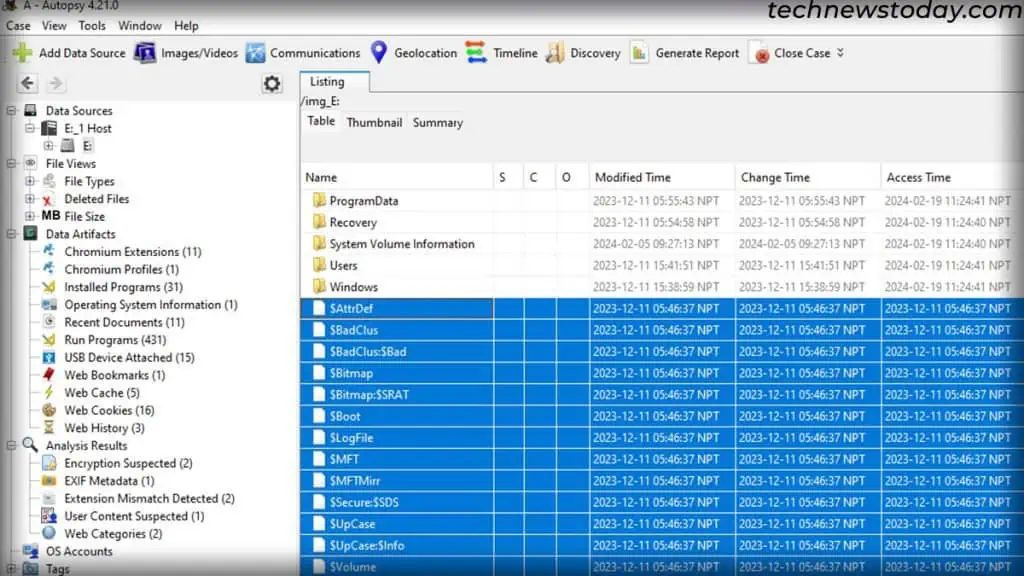Select the Web Cookies icon
The height and width of the screenshot is (576, 1024).
pos(49,410)
